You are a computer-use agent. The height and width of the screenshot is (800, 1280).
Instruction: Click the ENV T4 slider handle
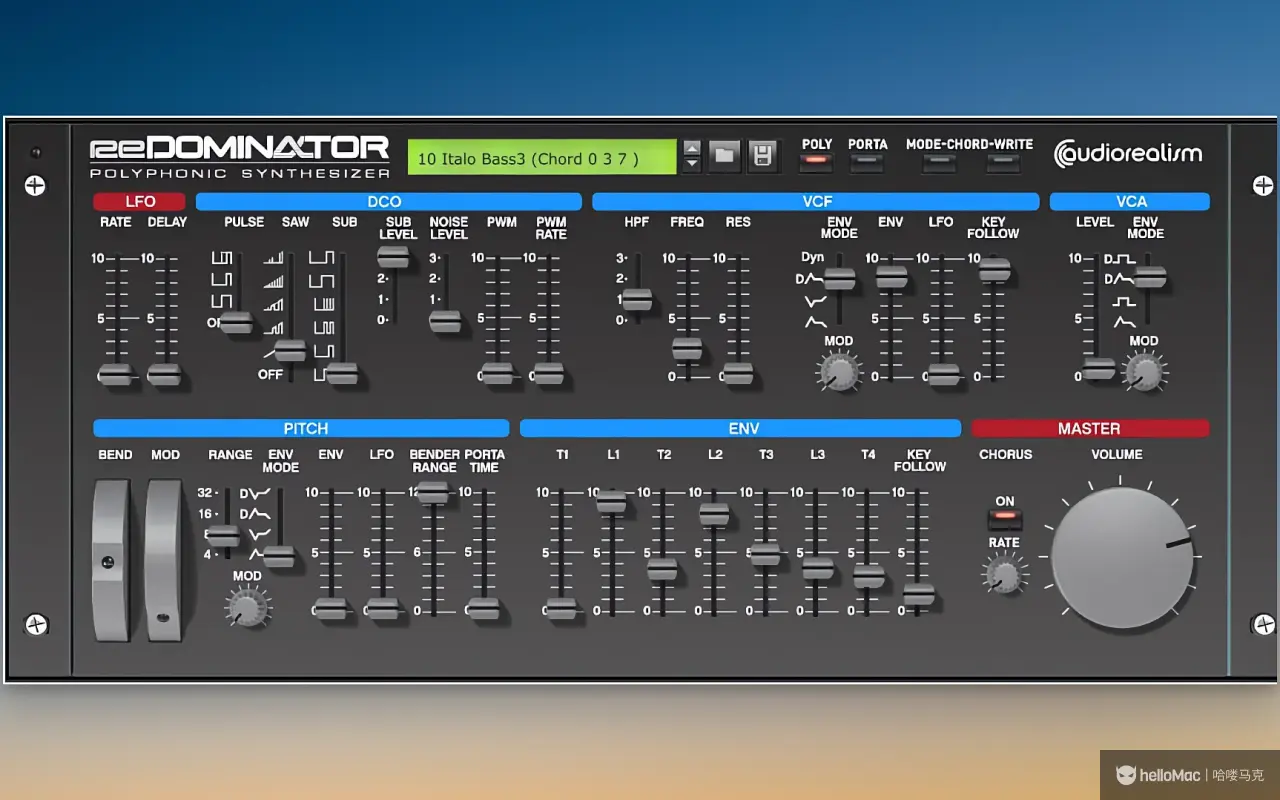[868, 576]
